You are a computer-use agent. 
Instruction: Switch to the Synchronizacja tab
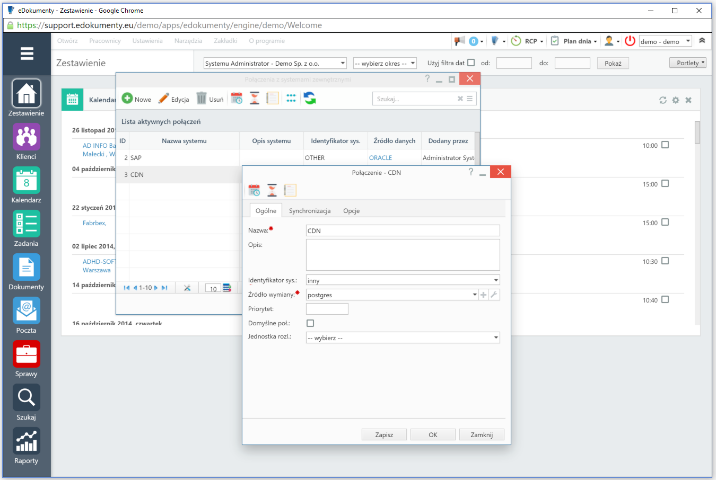[x=310, y=211]
